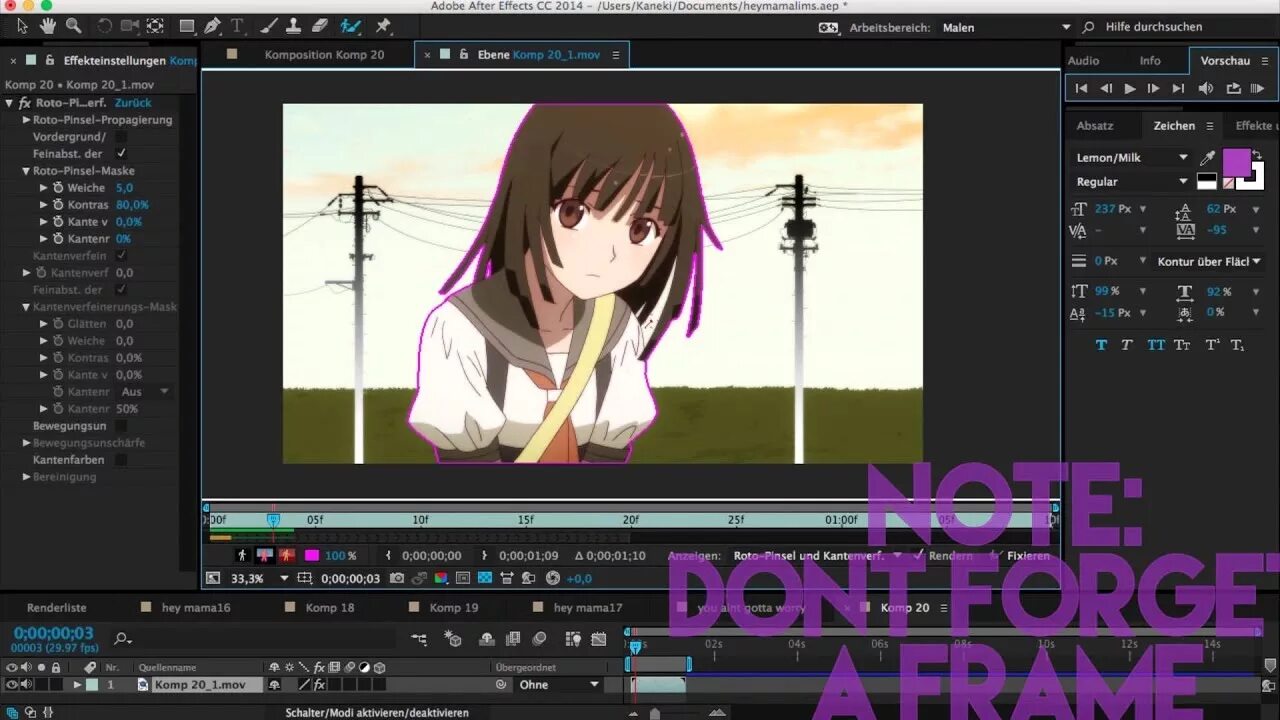Toggle alpha view of Roto Brush
Screen dimensions: 1280x720
coord(241,555)
